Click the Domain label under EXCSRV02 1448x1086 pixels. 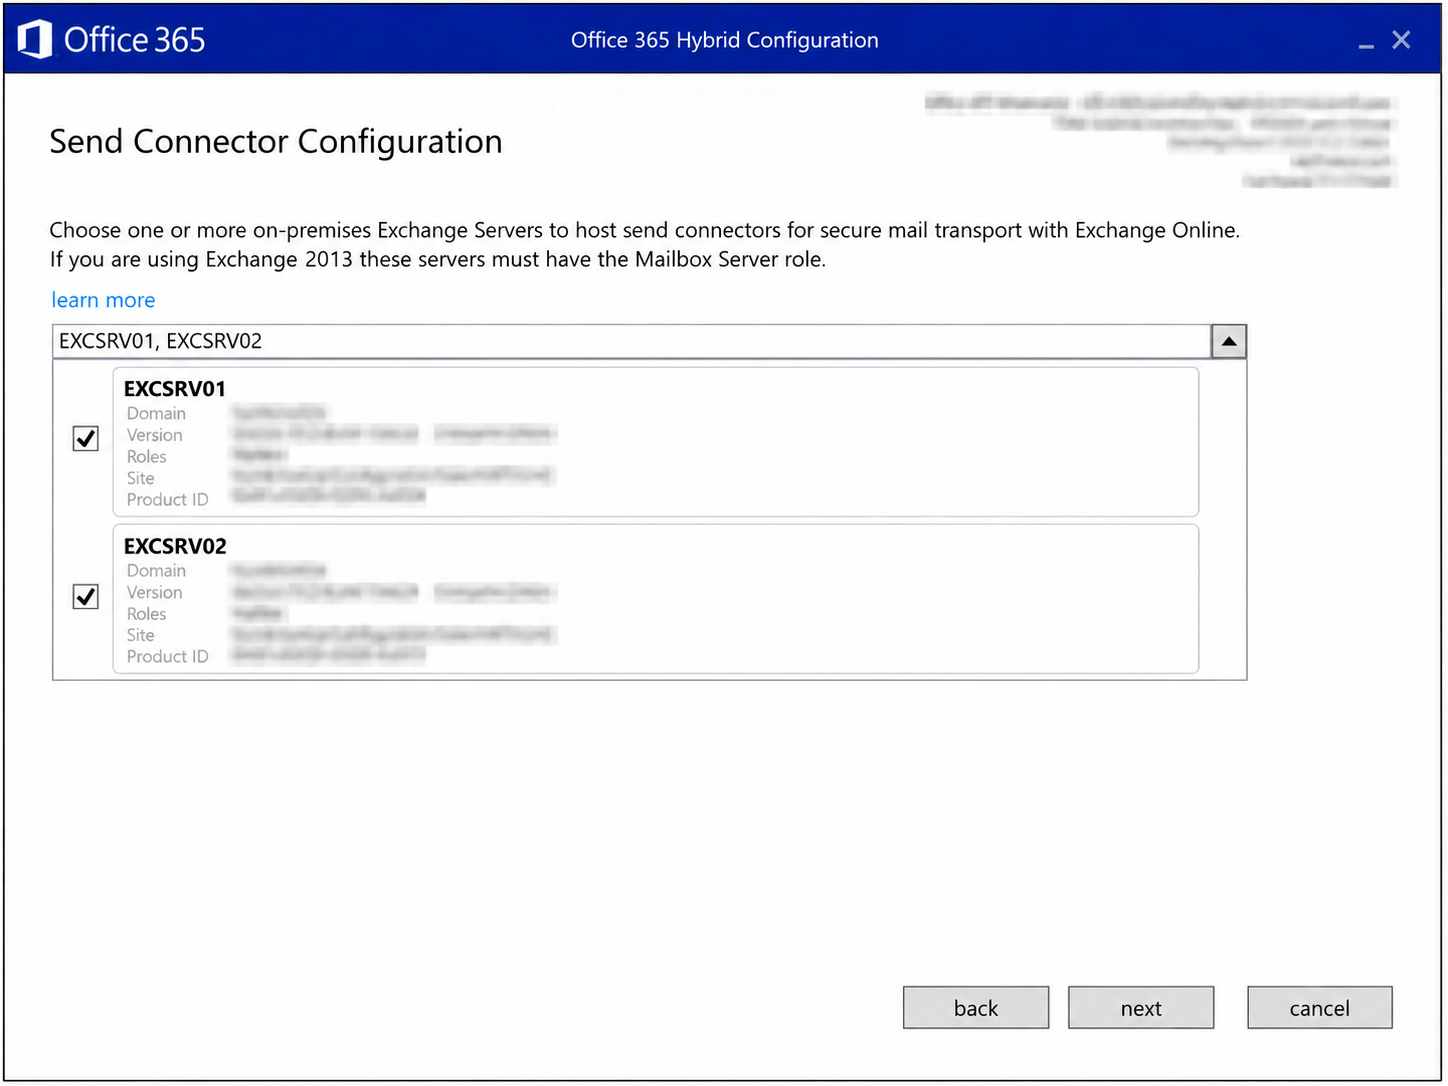pyautogui.click(x=156, y=570)
